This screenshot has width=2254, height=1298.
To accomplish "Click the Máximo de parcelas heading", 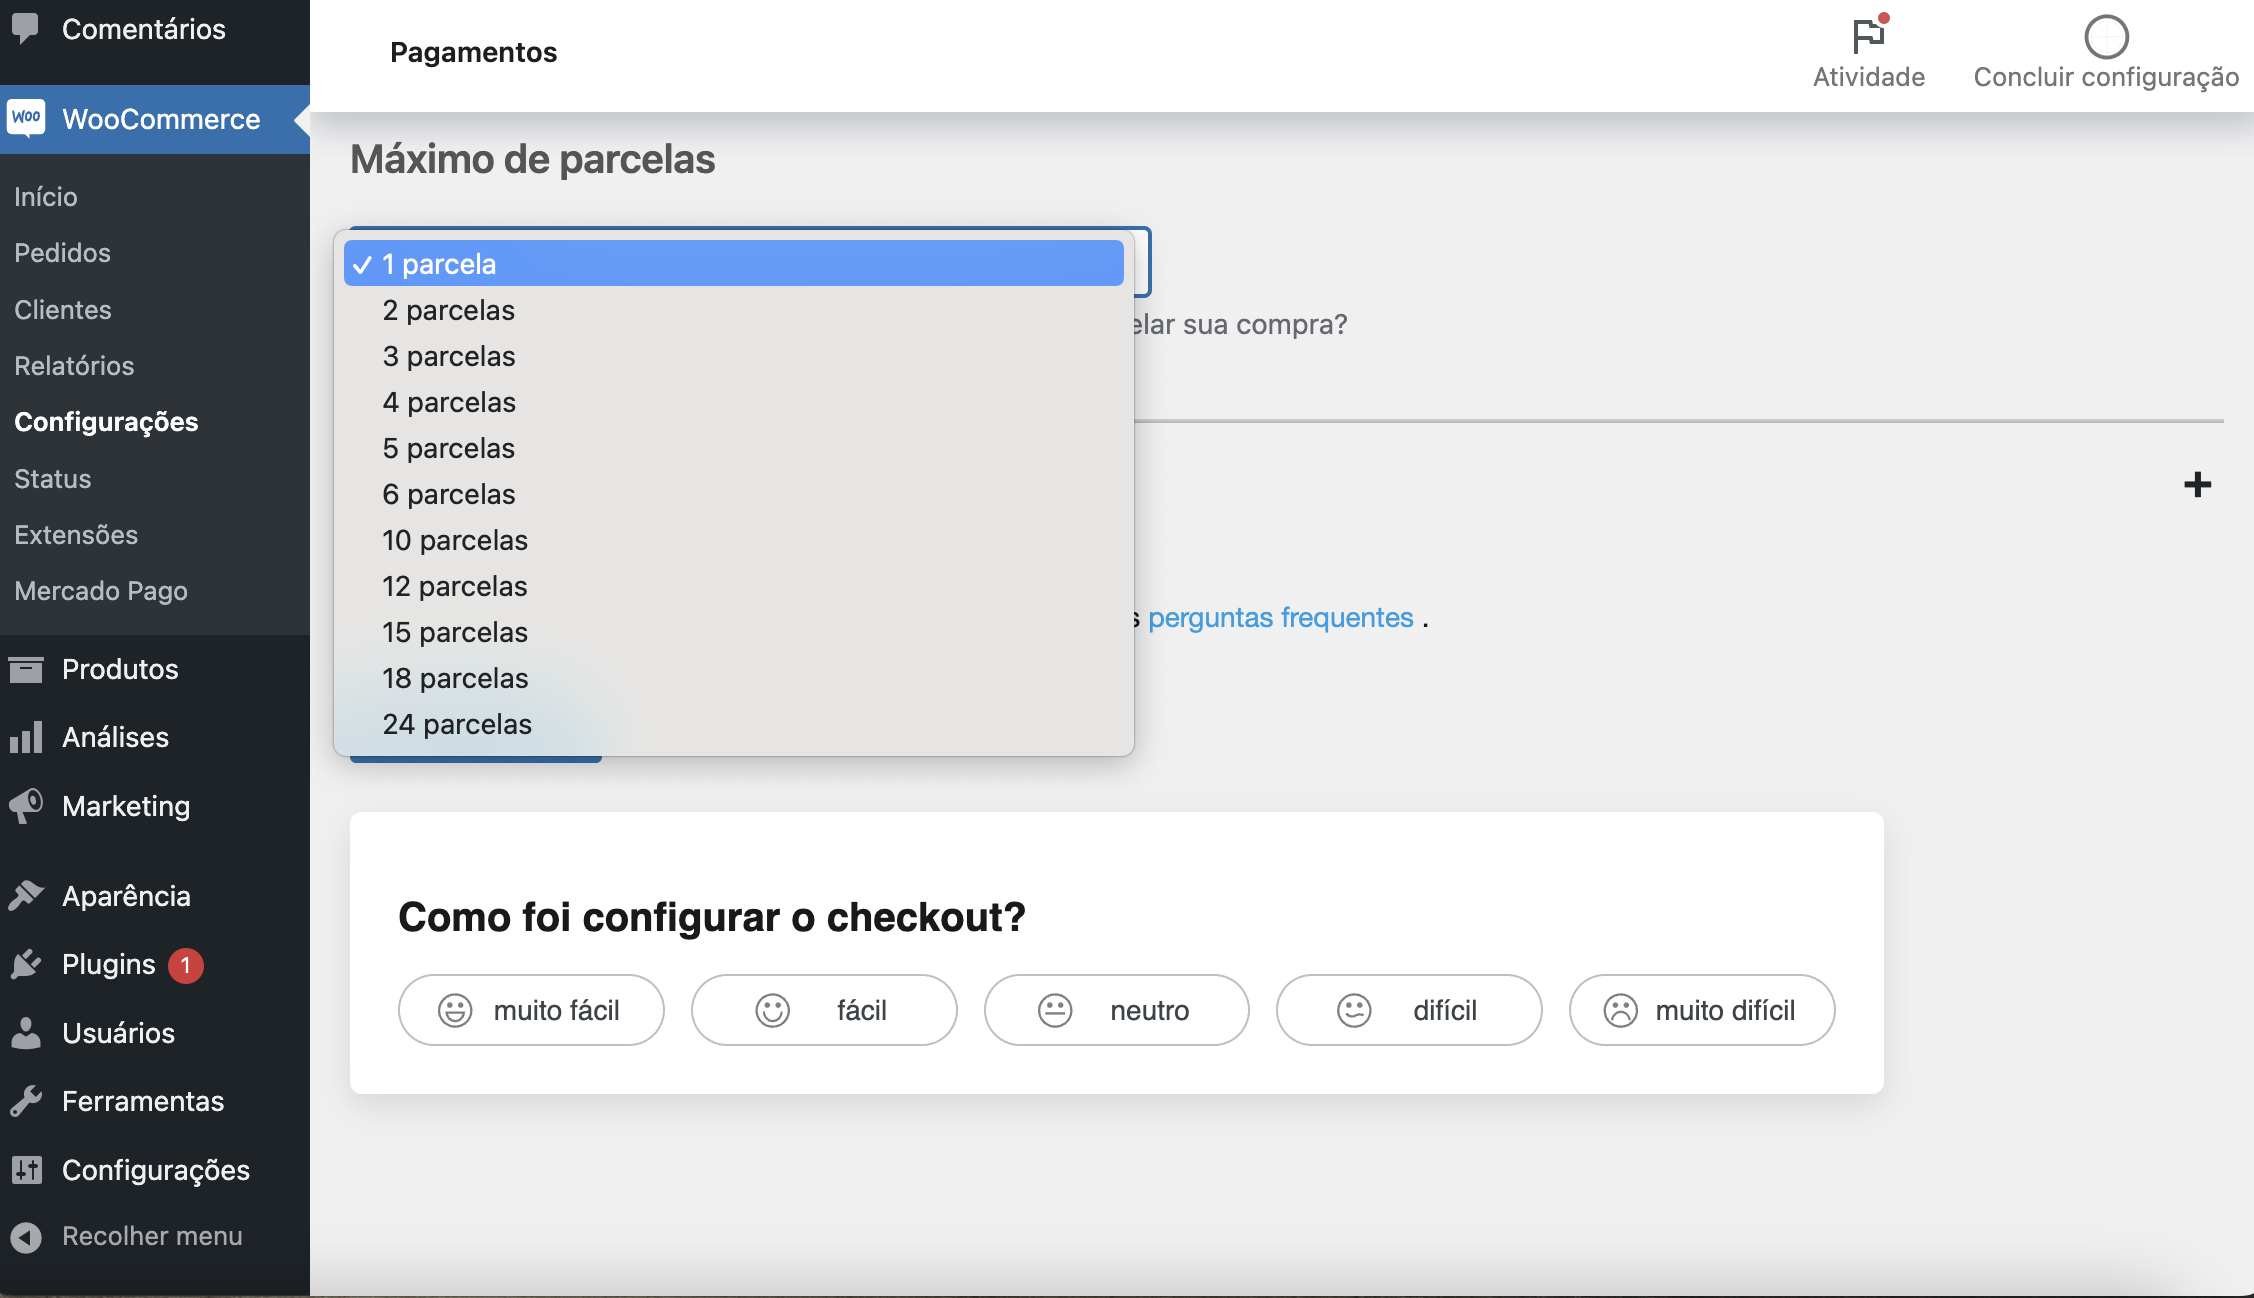I will coord(532,159).
